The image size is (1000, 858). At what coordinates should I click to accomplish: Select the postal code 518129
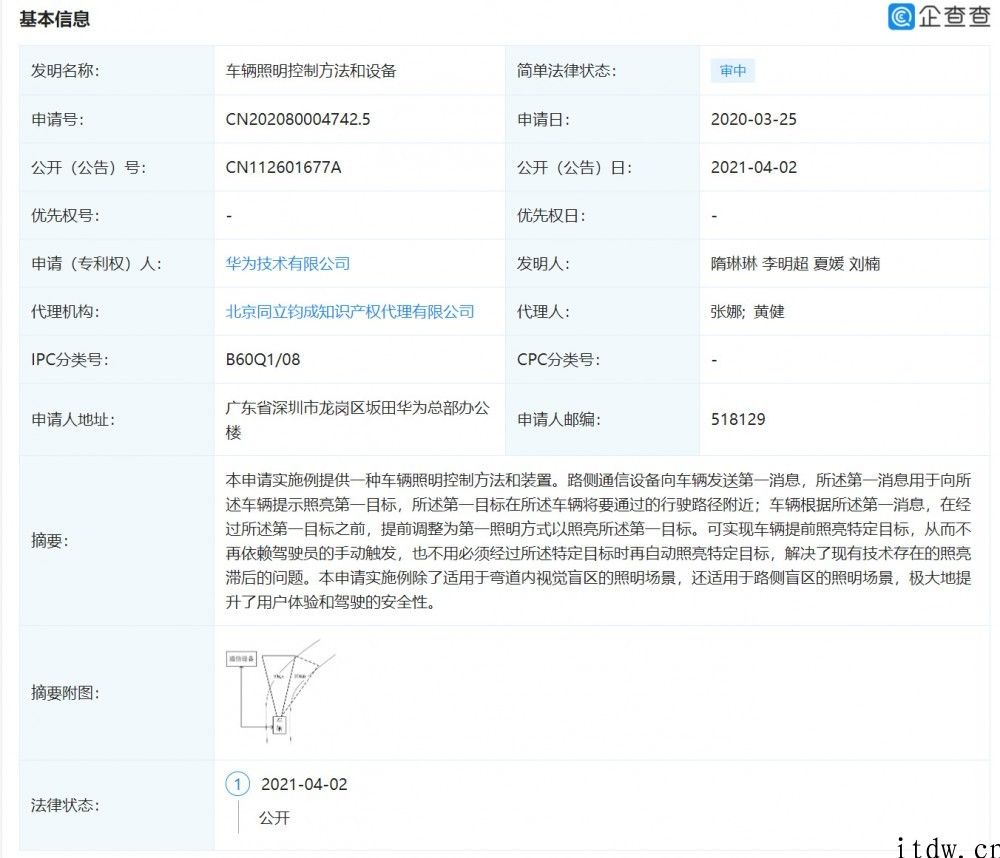[738, 419]
